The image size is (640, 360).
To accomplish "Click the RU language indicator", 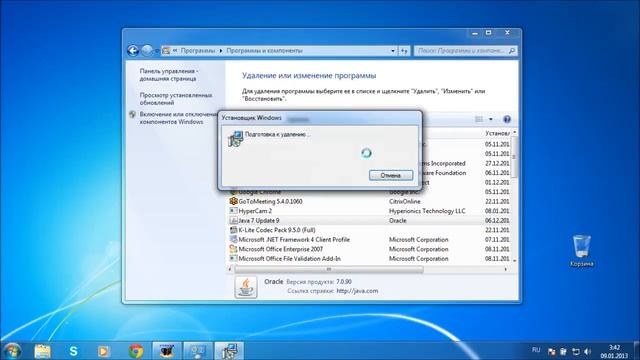I will pos(536,350).
